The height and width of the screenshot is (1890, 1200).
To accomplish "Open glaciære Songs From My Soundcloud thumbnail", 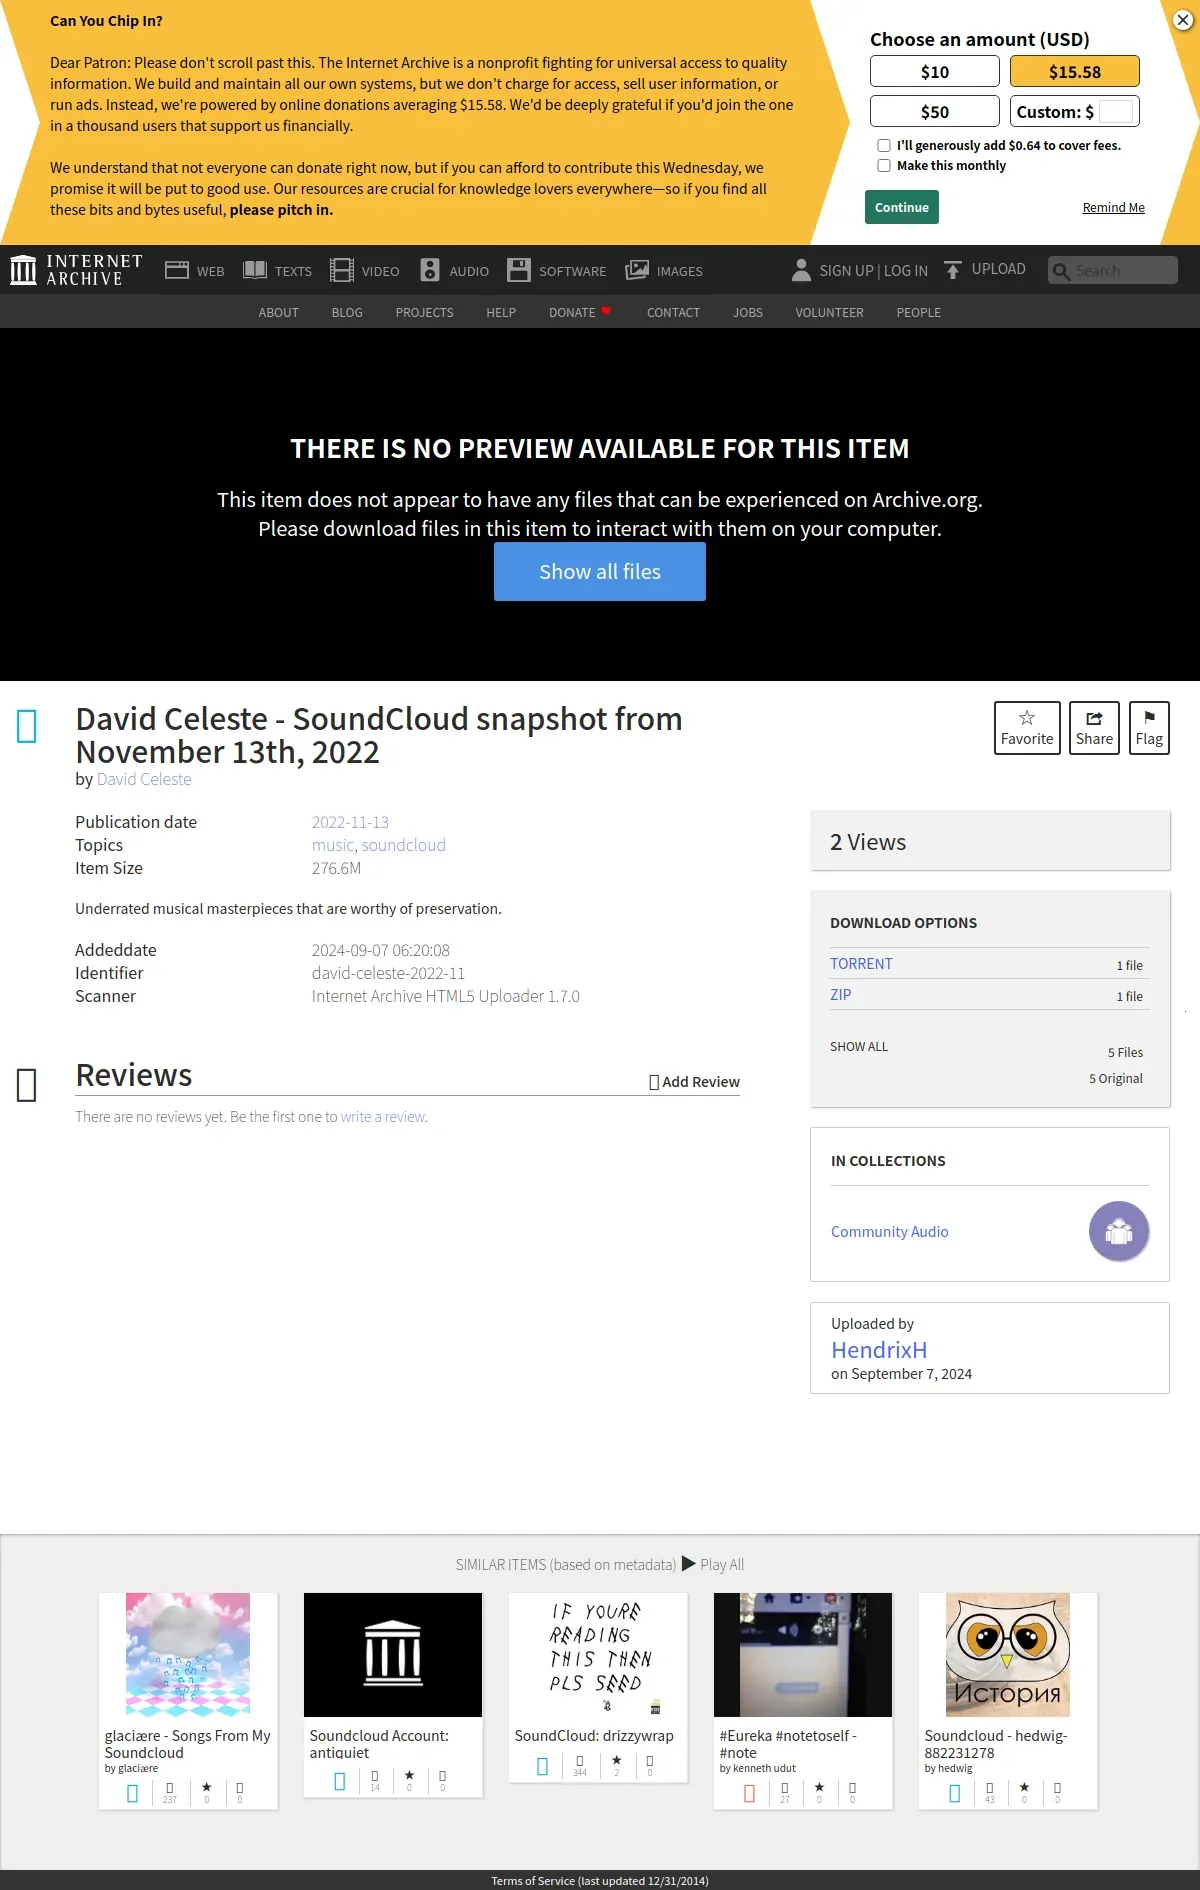I will (188, 1654).
